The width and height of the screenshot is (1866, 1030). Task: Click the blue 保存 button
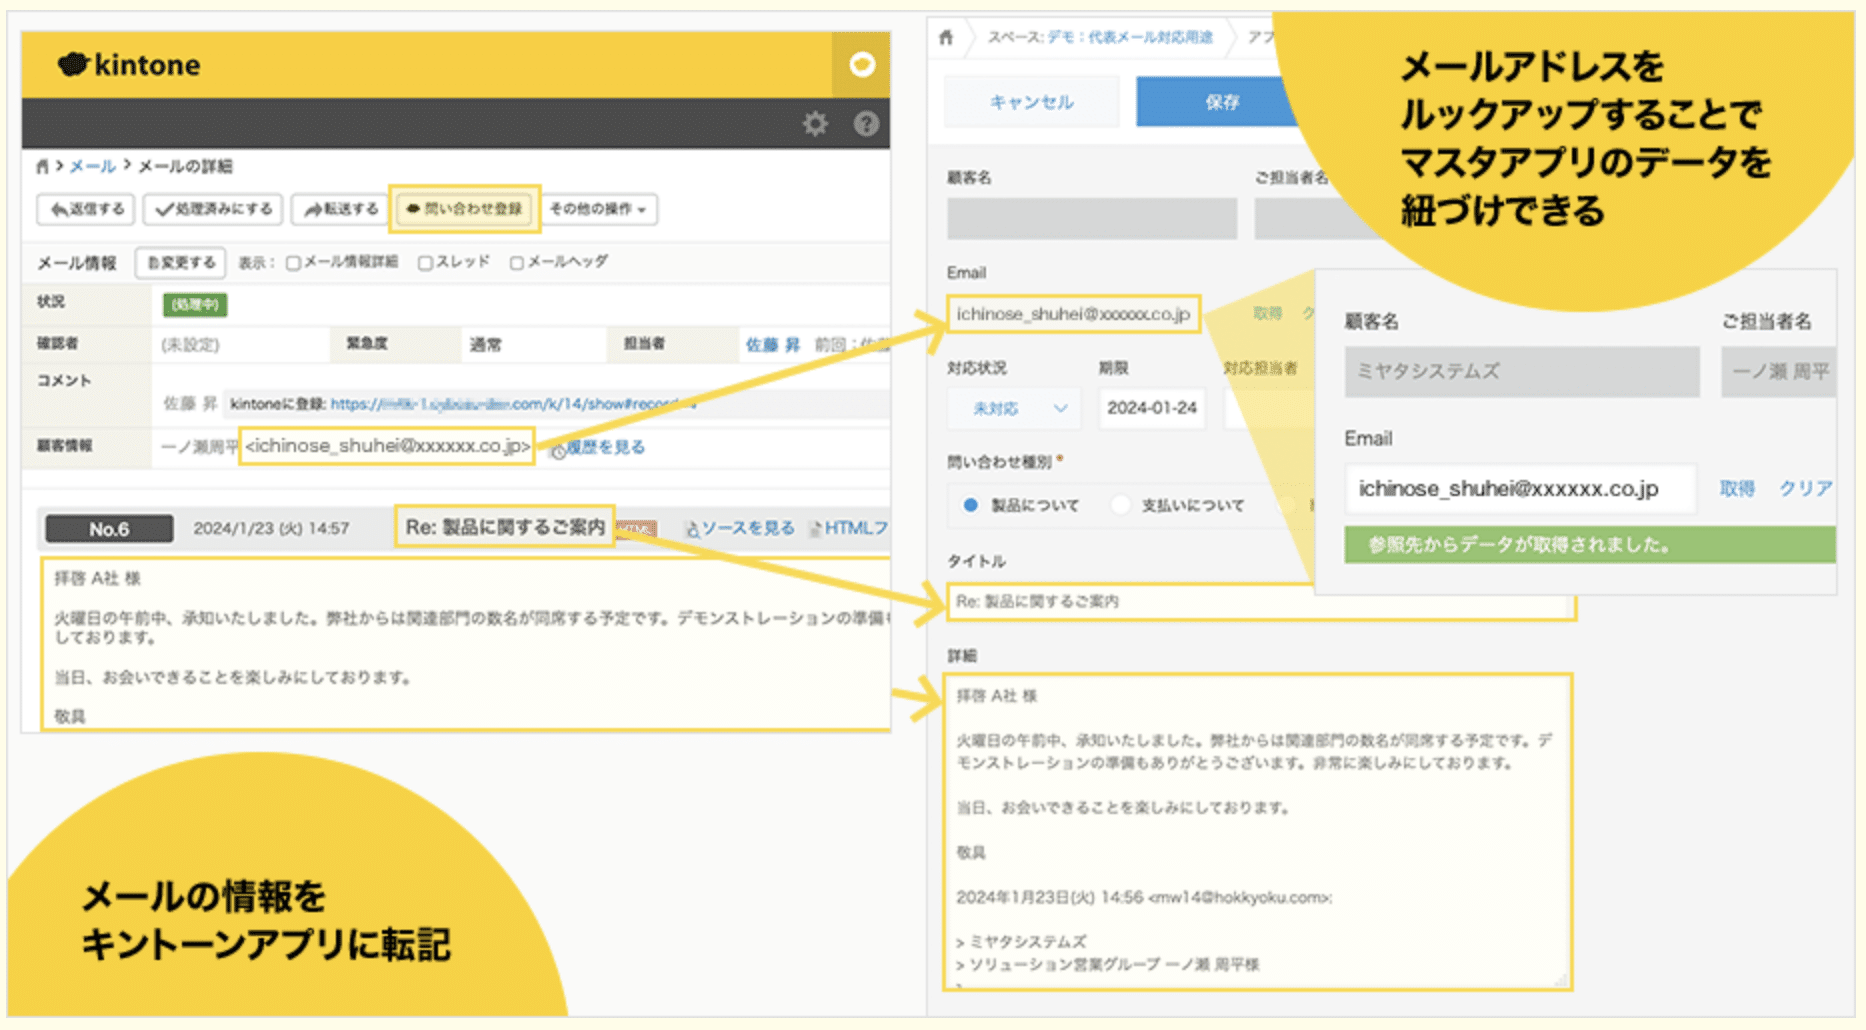tap(1222, 102)
